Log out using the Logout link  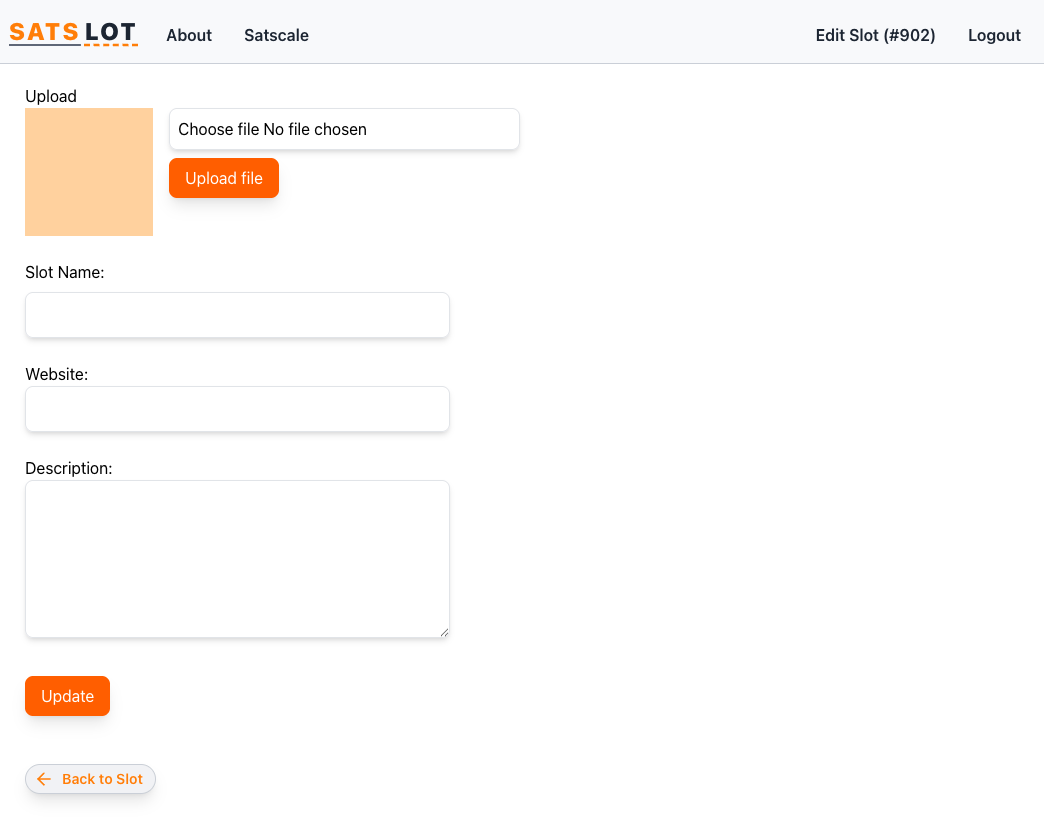click(x=994, y=35)
